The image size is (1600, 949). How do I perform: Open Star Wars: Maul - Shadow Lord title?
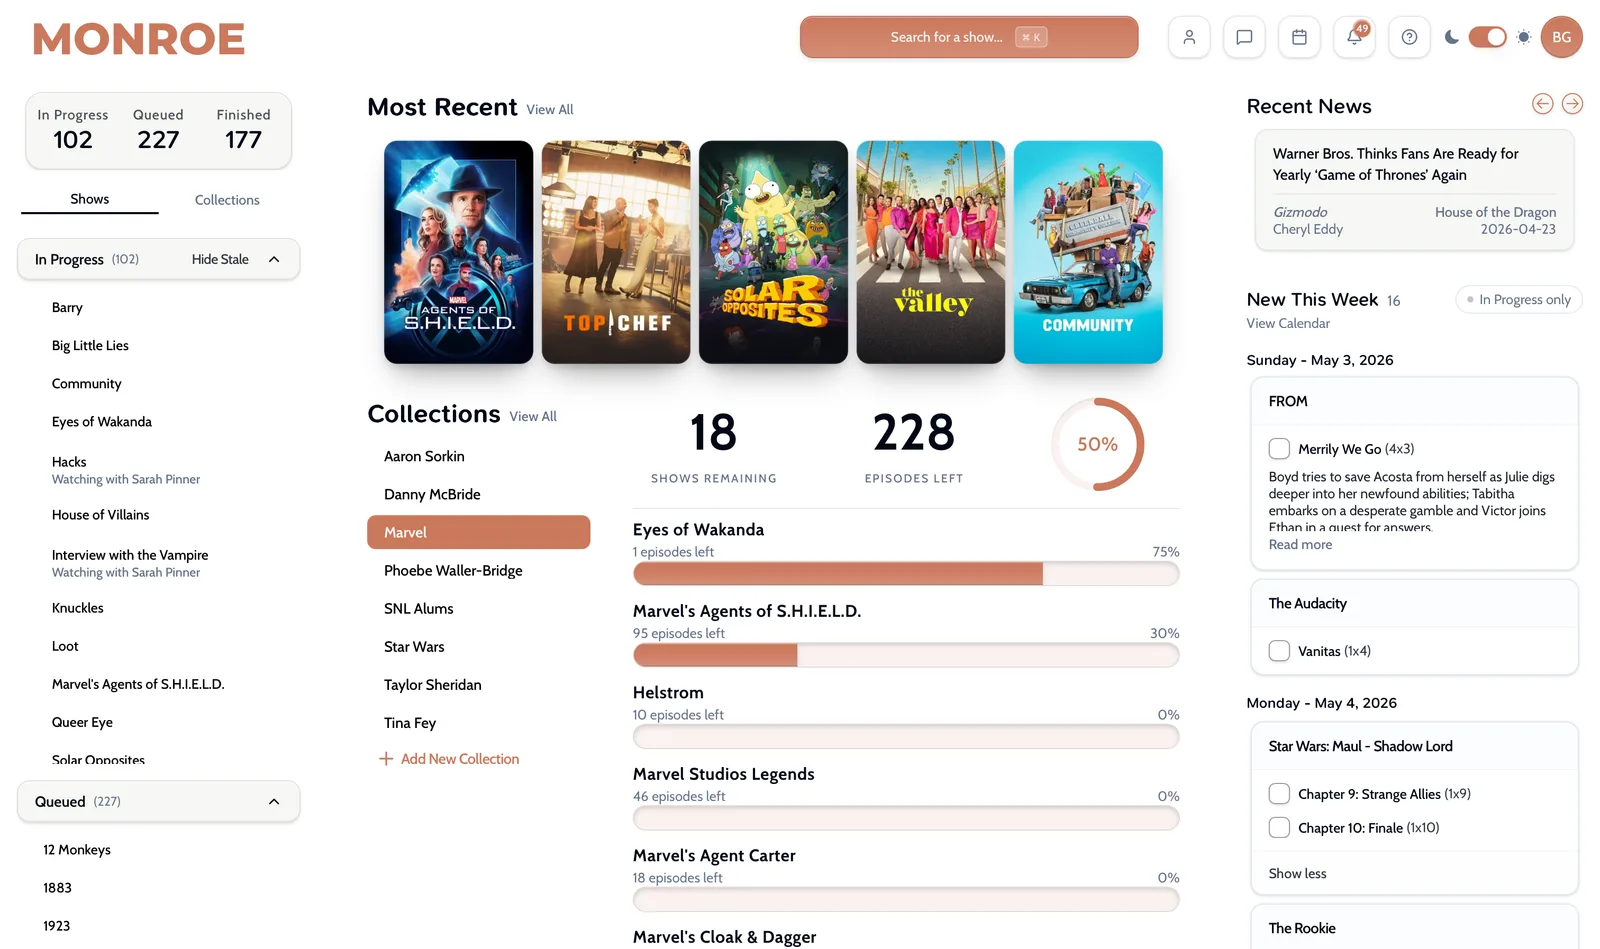1360,746
